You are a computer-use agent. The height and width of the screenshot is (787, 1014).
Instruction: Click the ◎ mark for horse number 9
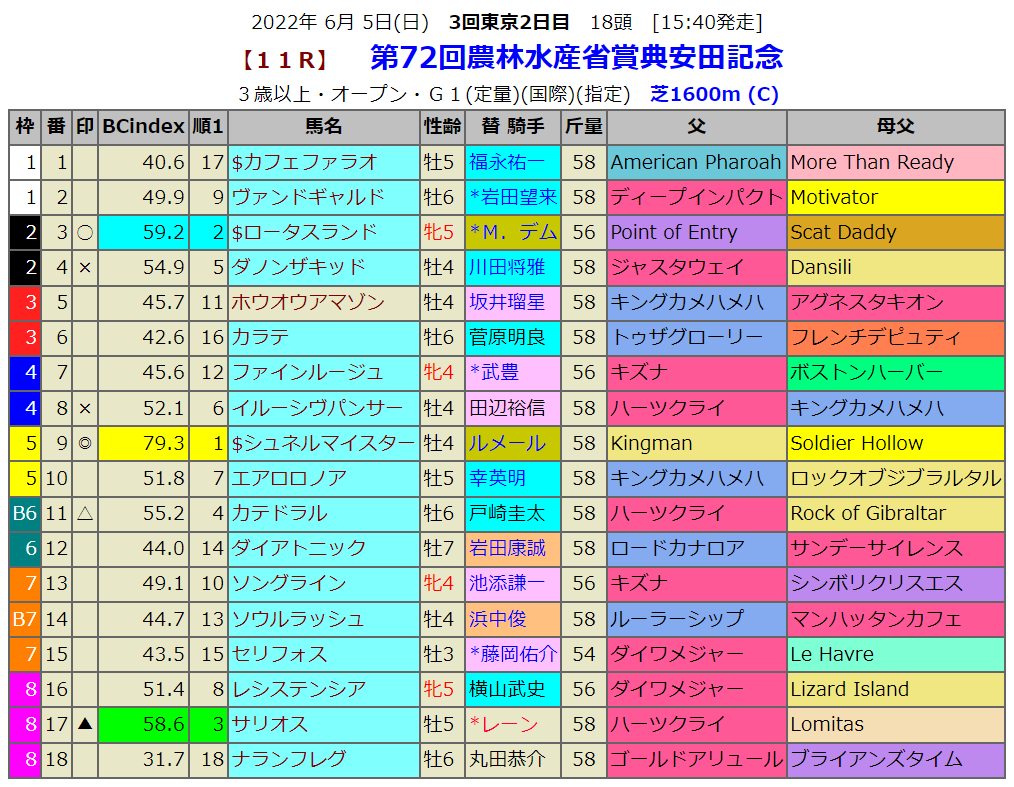[x=85, y=443]
